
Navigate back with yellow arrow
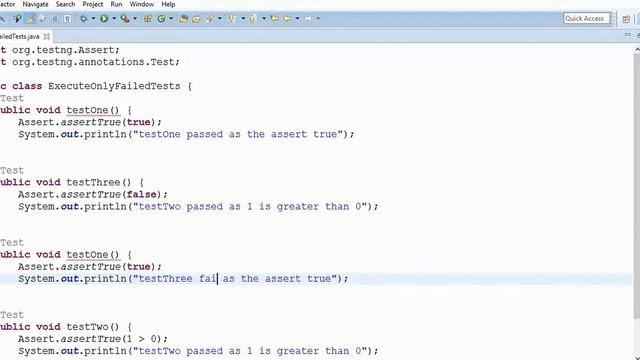(287, 18)
